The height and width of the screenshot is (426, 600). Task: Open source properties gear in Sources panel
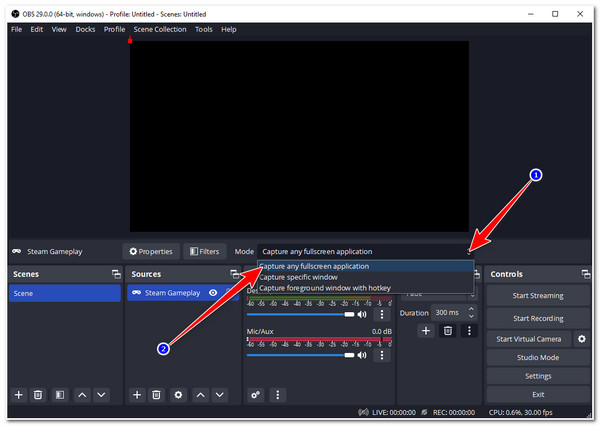(178, 395)
